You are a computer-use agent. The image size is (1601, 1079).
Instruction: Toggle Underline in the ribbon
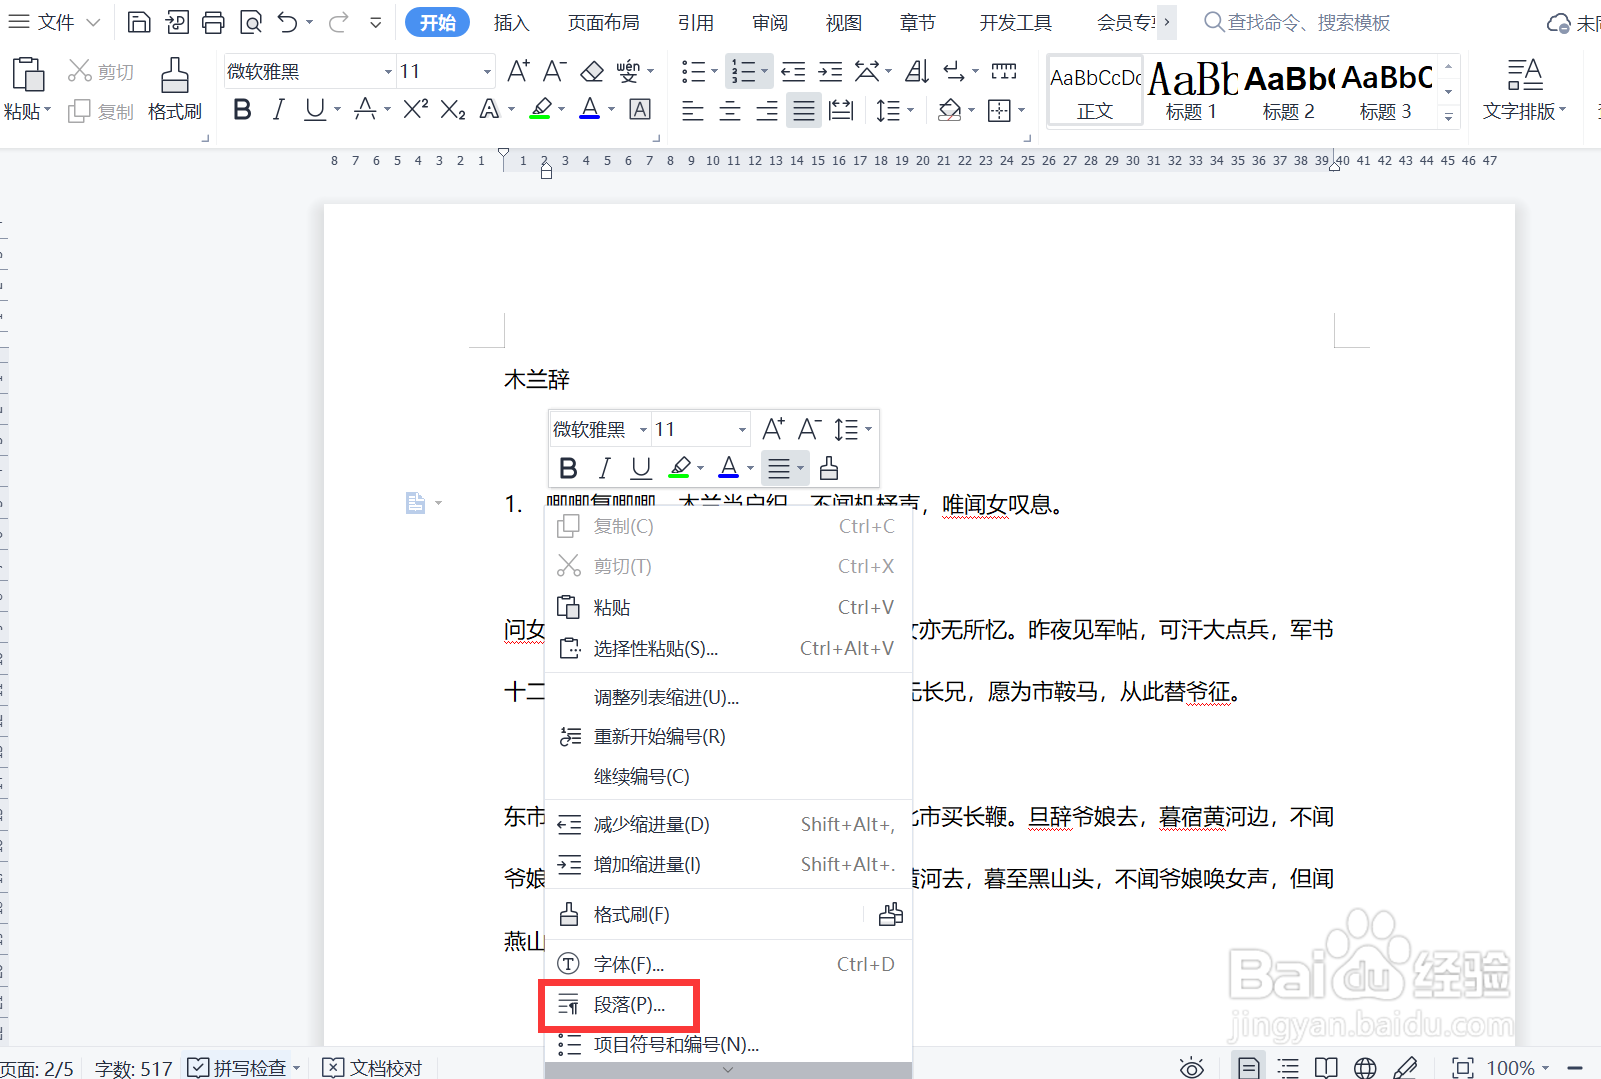[x=315, y=110]
